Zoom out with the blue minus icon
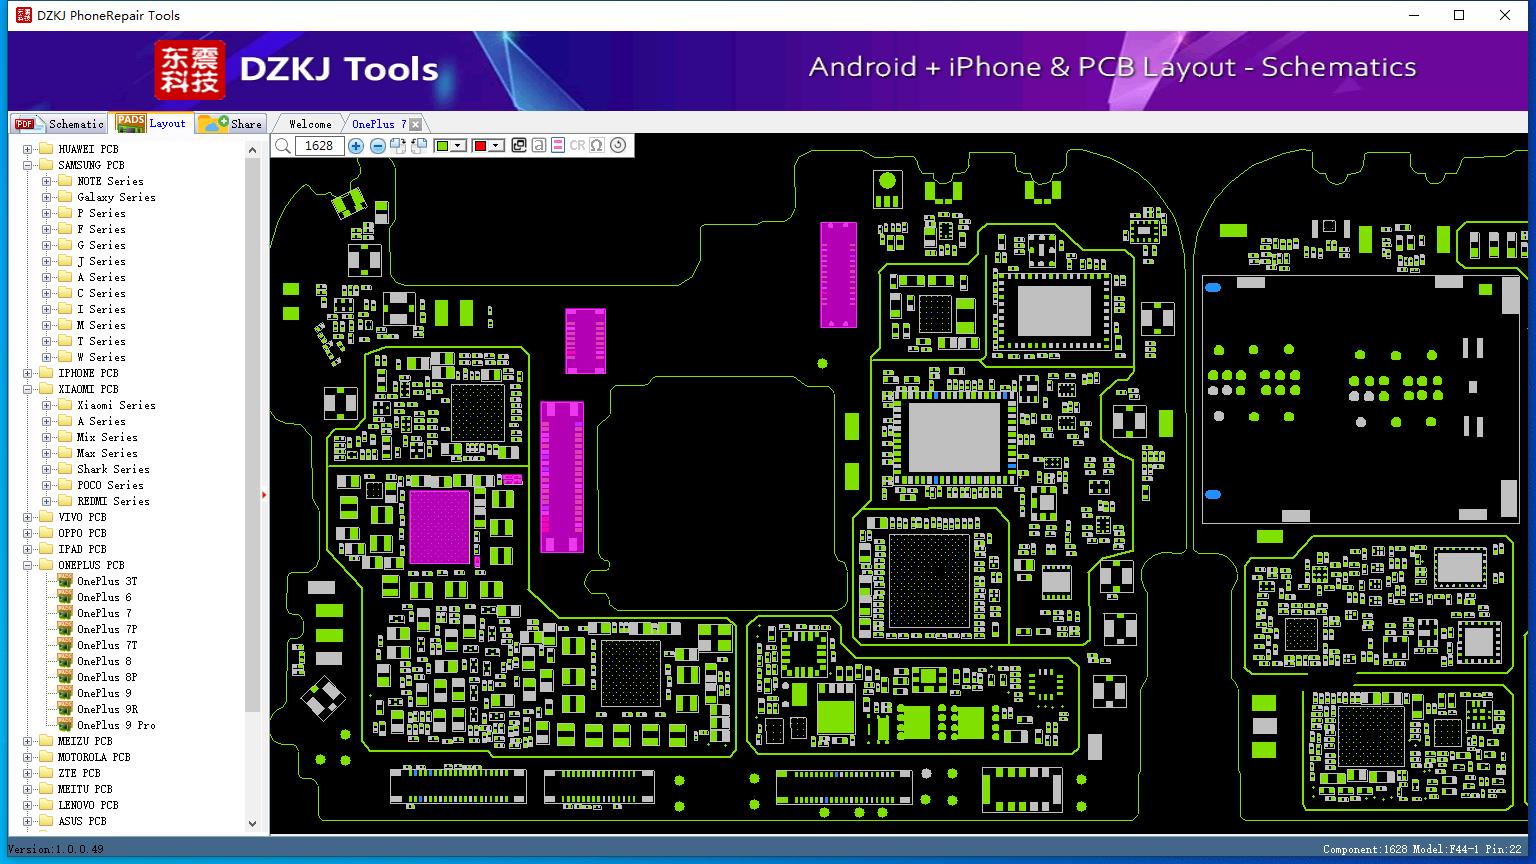The width and height of the screenshot is (1536, 864). pos(377,146)
